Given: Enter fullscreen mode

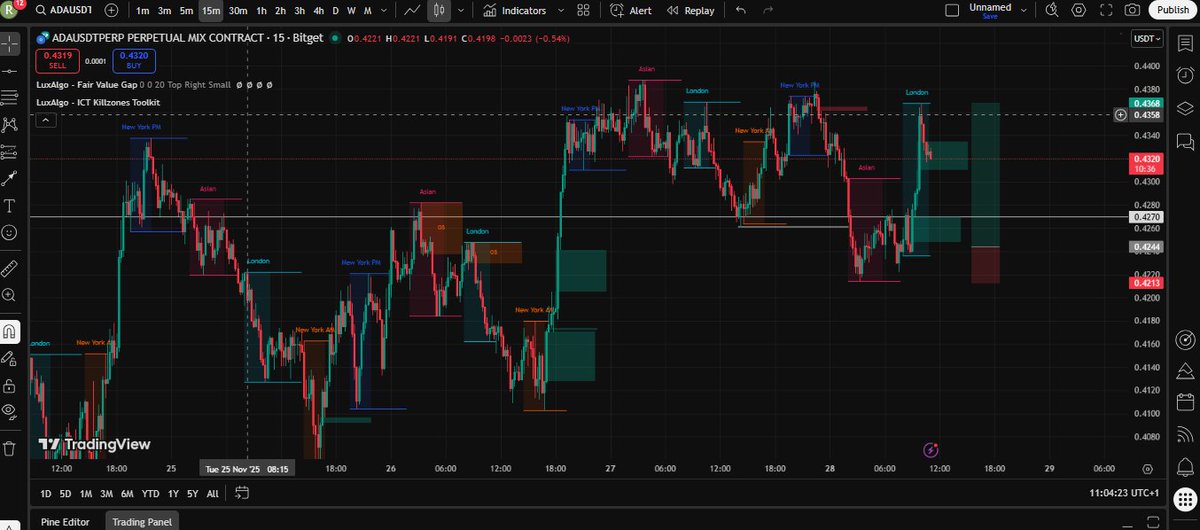Looking at the screenshot, I should click(1106, 10).
